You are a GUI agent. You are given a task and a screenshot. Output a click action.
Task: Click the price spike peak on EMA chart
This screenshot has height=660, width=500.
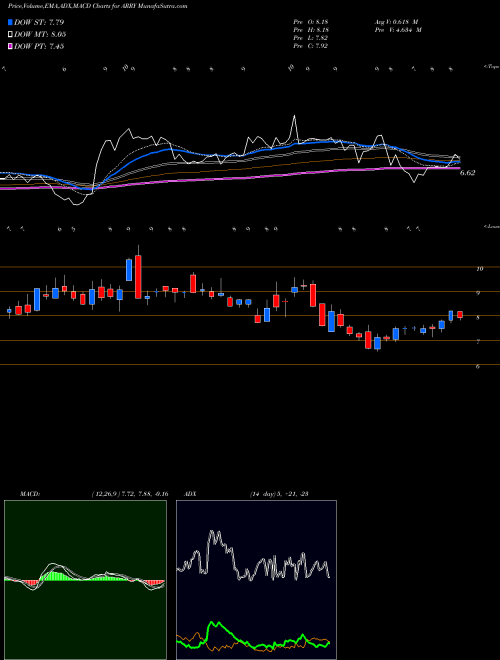pyautogui.click(x=294, y=116)
